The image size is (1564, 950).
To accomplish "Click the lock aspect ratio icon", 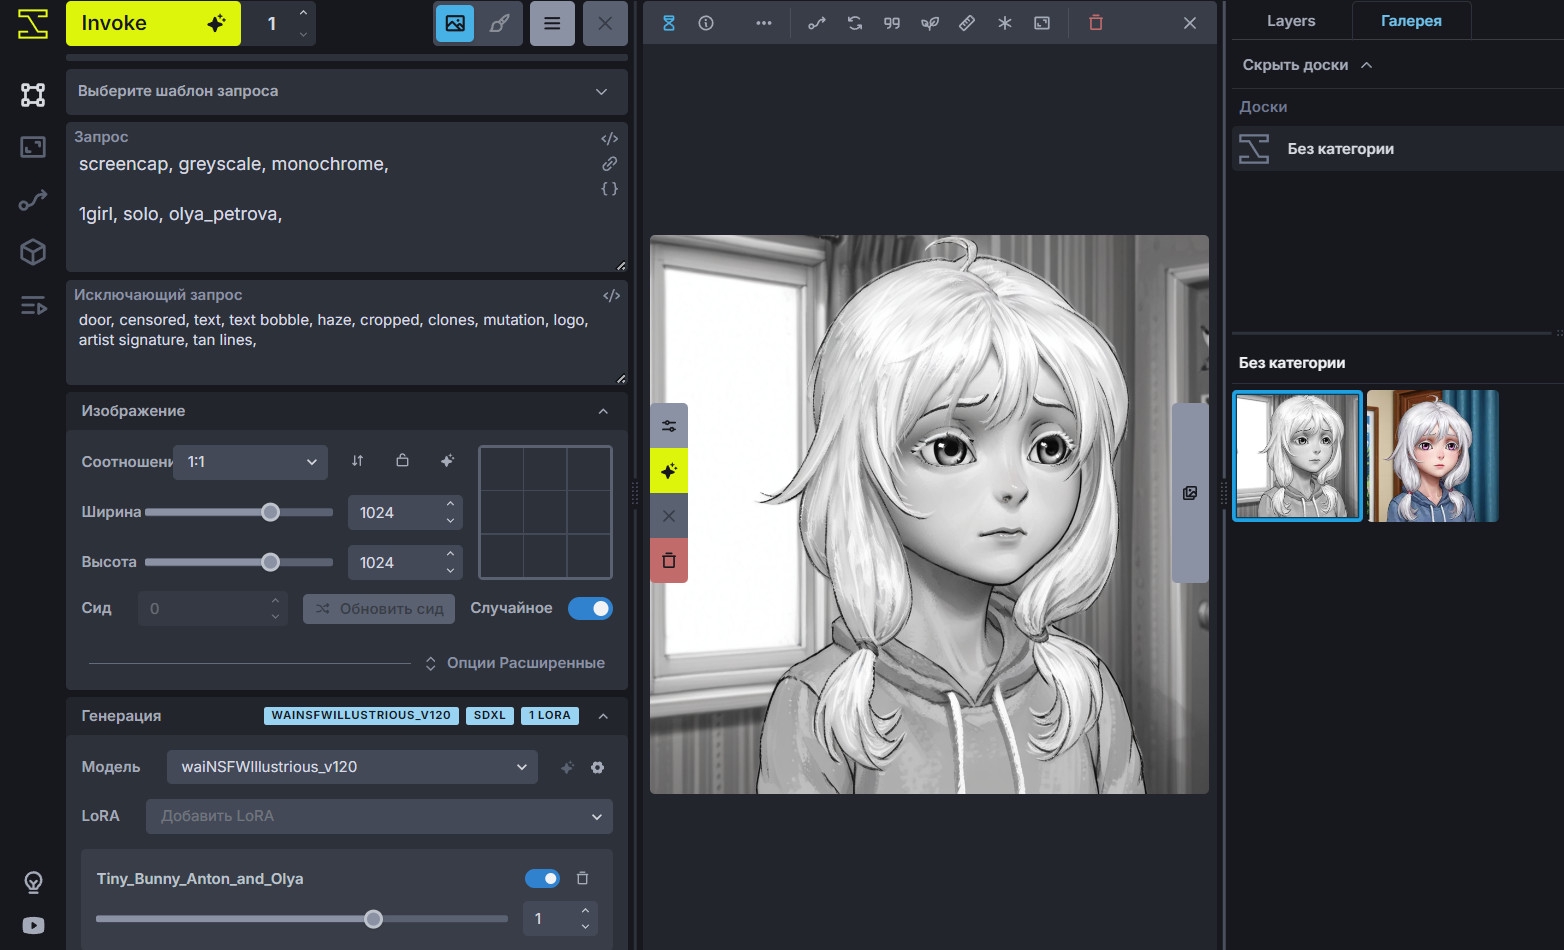I will point(402,461).
